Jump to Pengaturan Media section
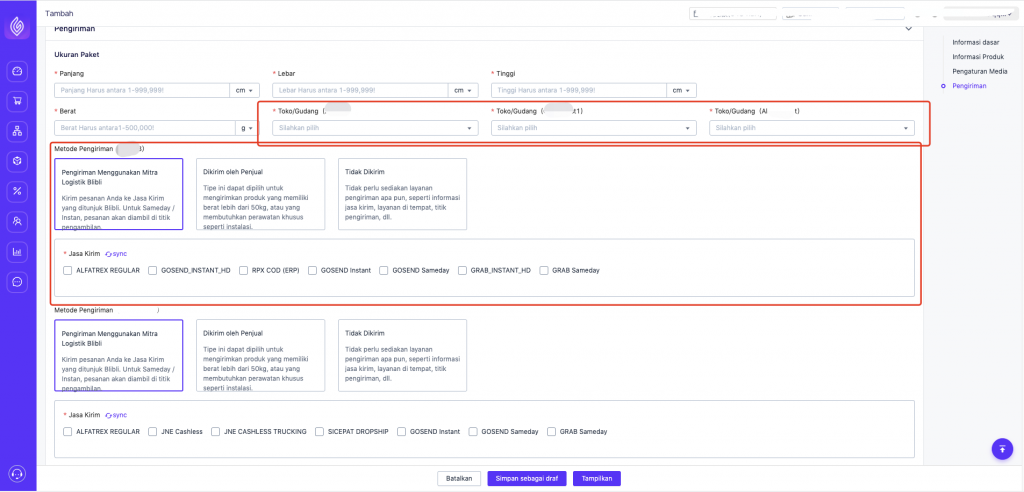Image resolution: width=1024 pixels, height=492 pixels. click(980, 71)
